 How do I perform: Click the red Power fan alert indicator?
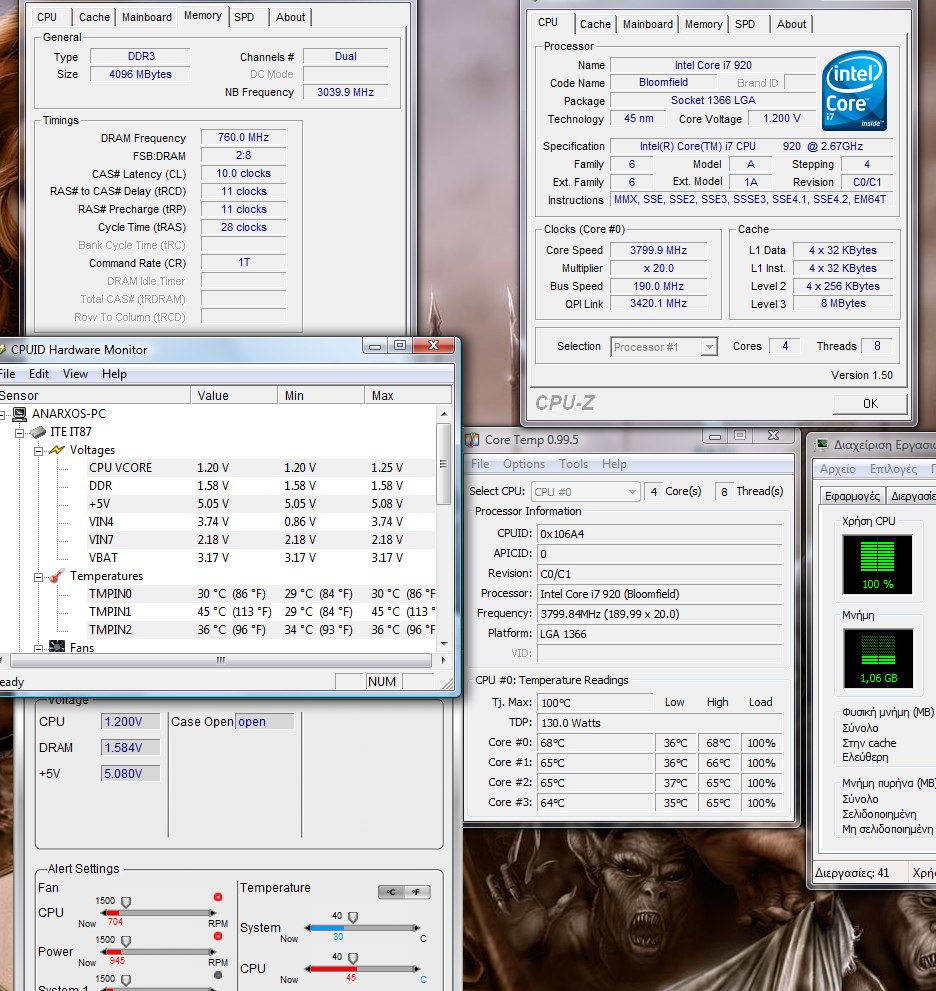(217, 936)
